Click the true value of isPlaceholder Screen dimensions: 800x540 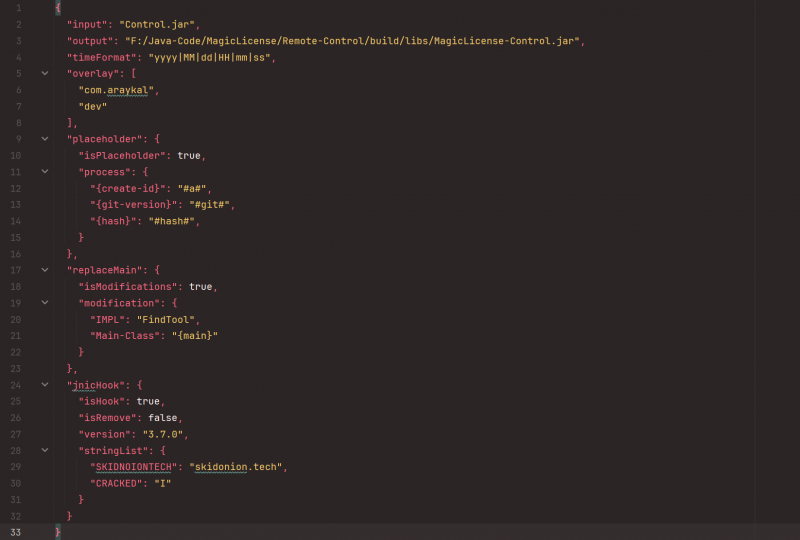[189, 155]
